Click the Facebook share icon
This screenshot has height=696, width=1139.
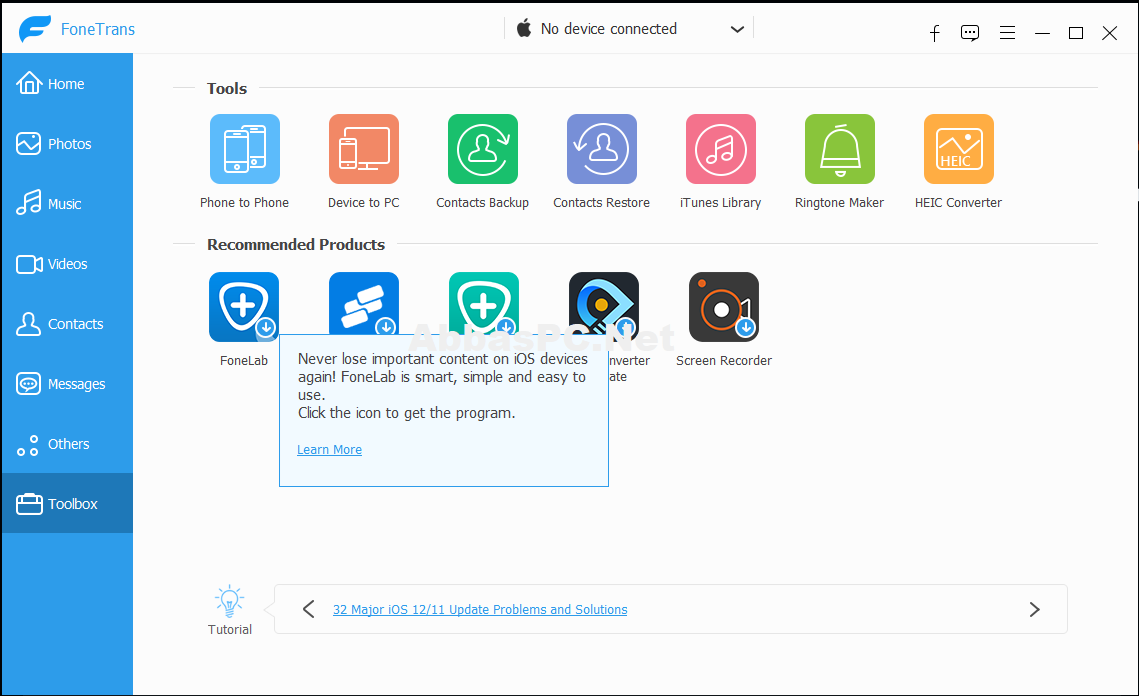pos(935,33)
